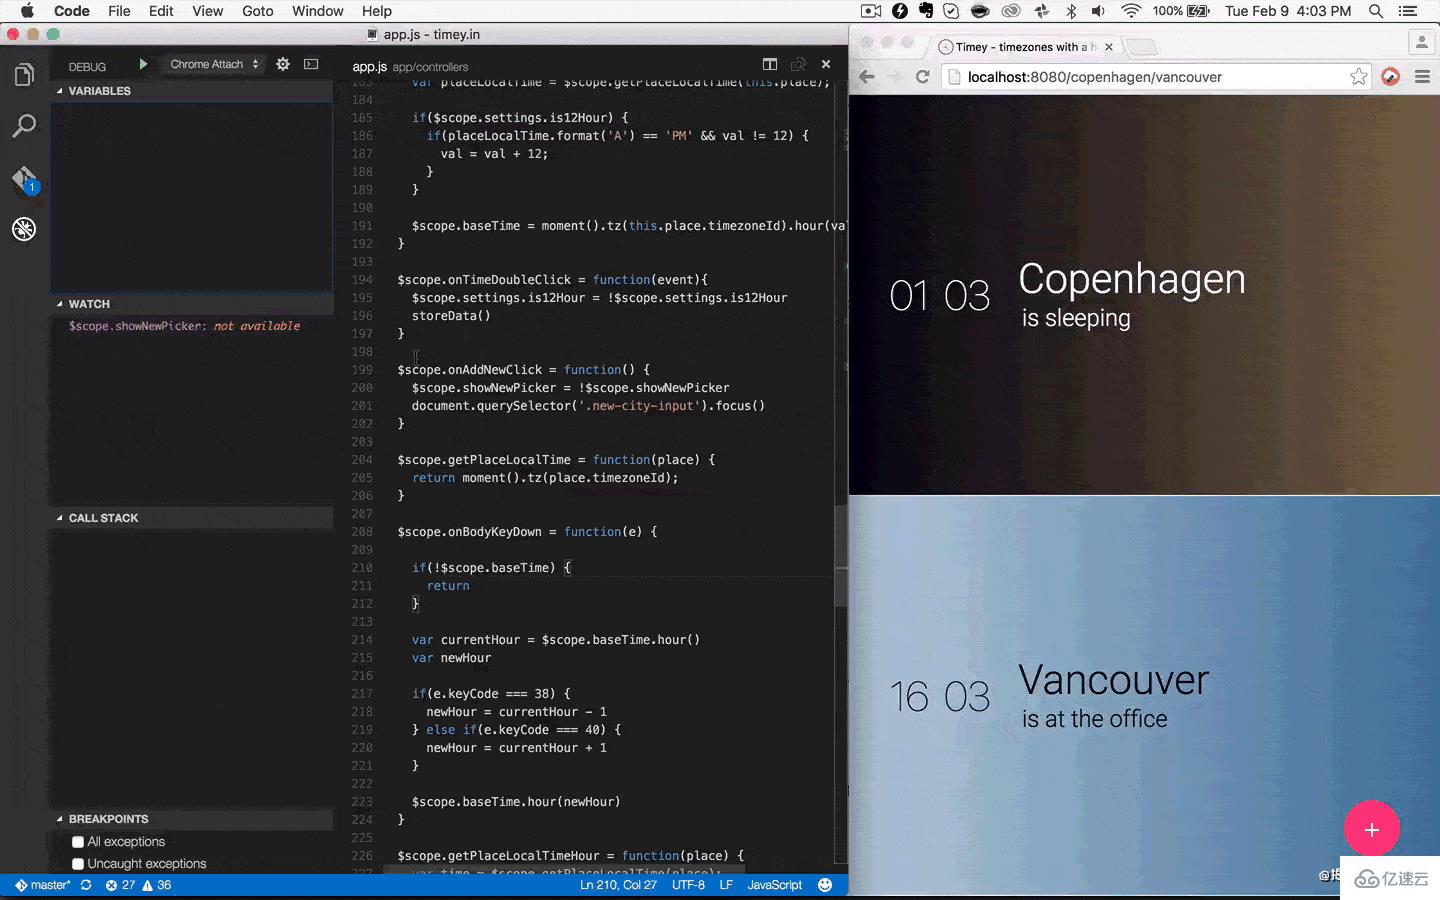Split the editor with the split icon
The image size is (1440, 900).
769,64
